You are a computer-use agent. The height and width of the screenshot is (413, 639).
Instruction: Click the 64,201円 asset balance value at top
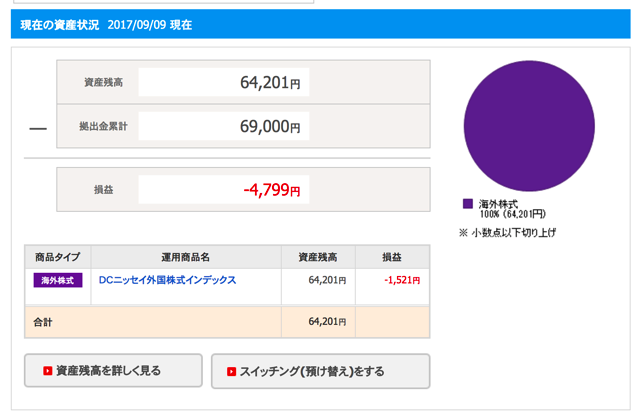[x=270, y=82]
